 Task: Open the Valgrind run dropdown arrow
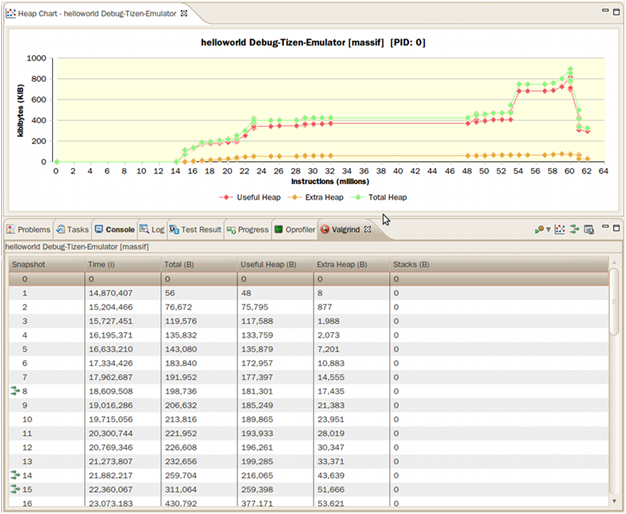tap(549, 229)
